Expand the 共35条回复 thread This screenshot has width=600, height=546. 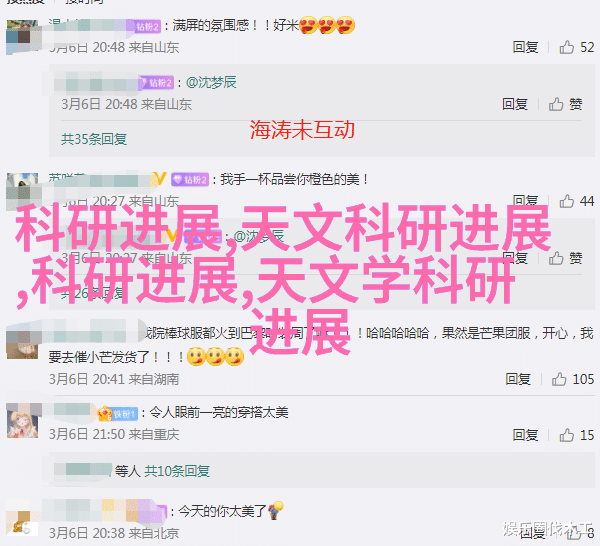(94, 139)
